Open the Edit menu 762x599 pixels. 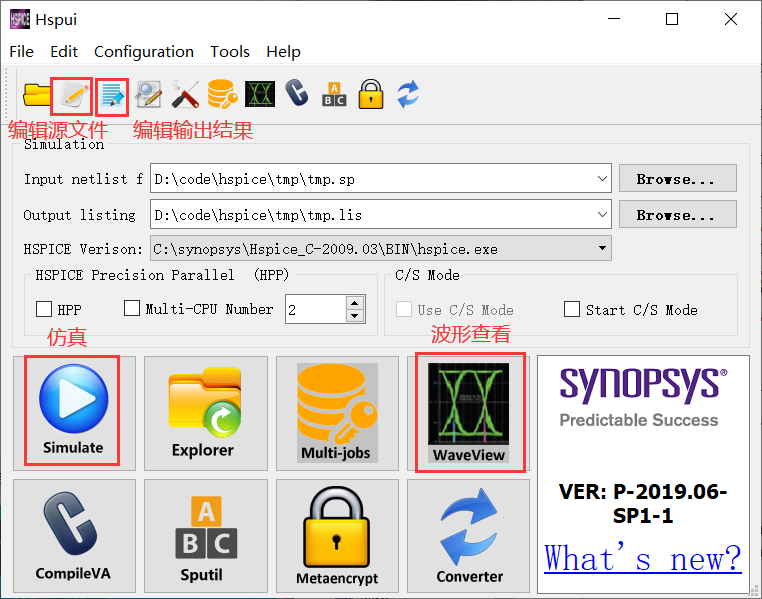(x=64, y=51)
